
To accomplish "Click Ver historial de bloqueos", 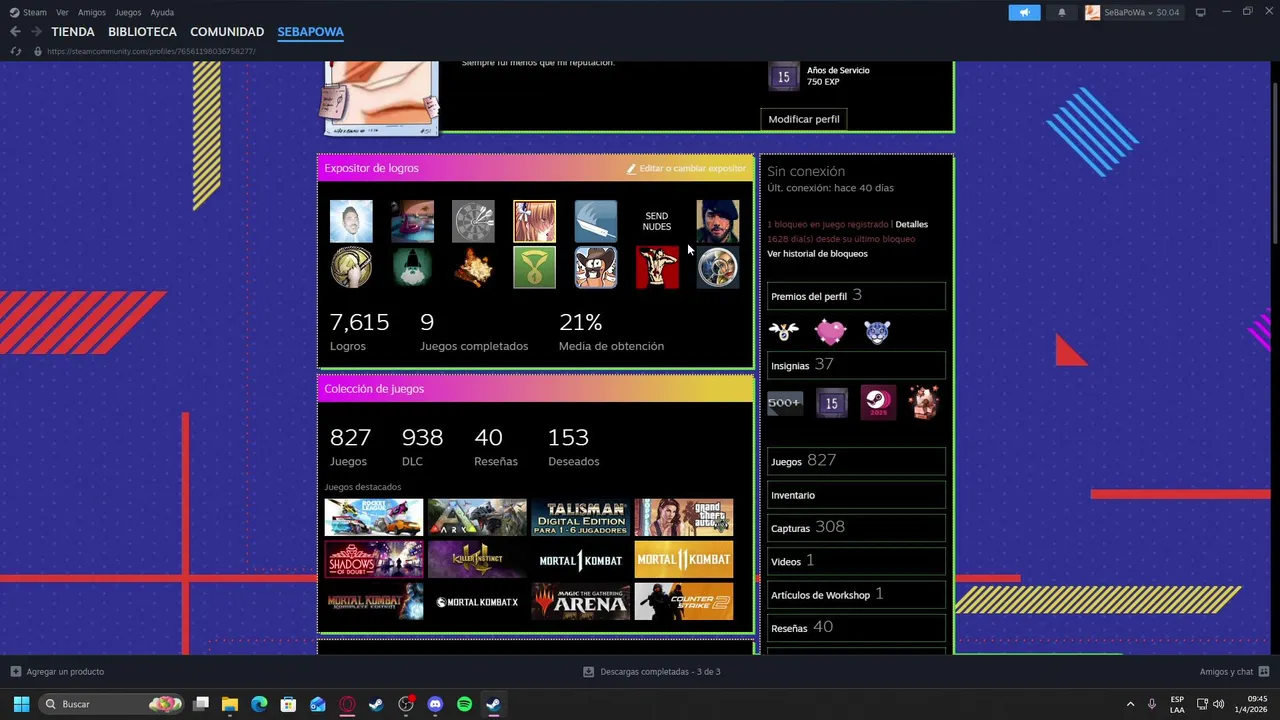I will pyautogui.click(x=818, y=254).
